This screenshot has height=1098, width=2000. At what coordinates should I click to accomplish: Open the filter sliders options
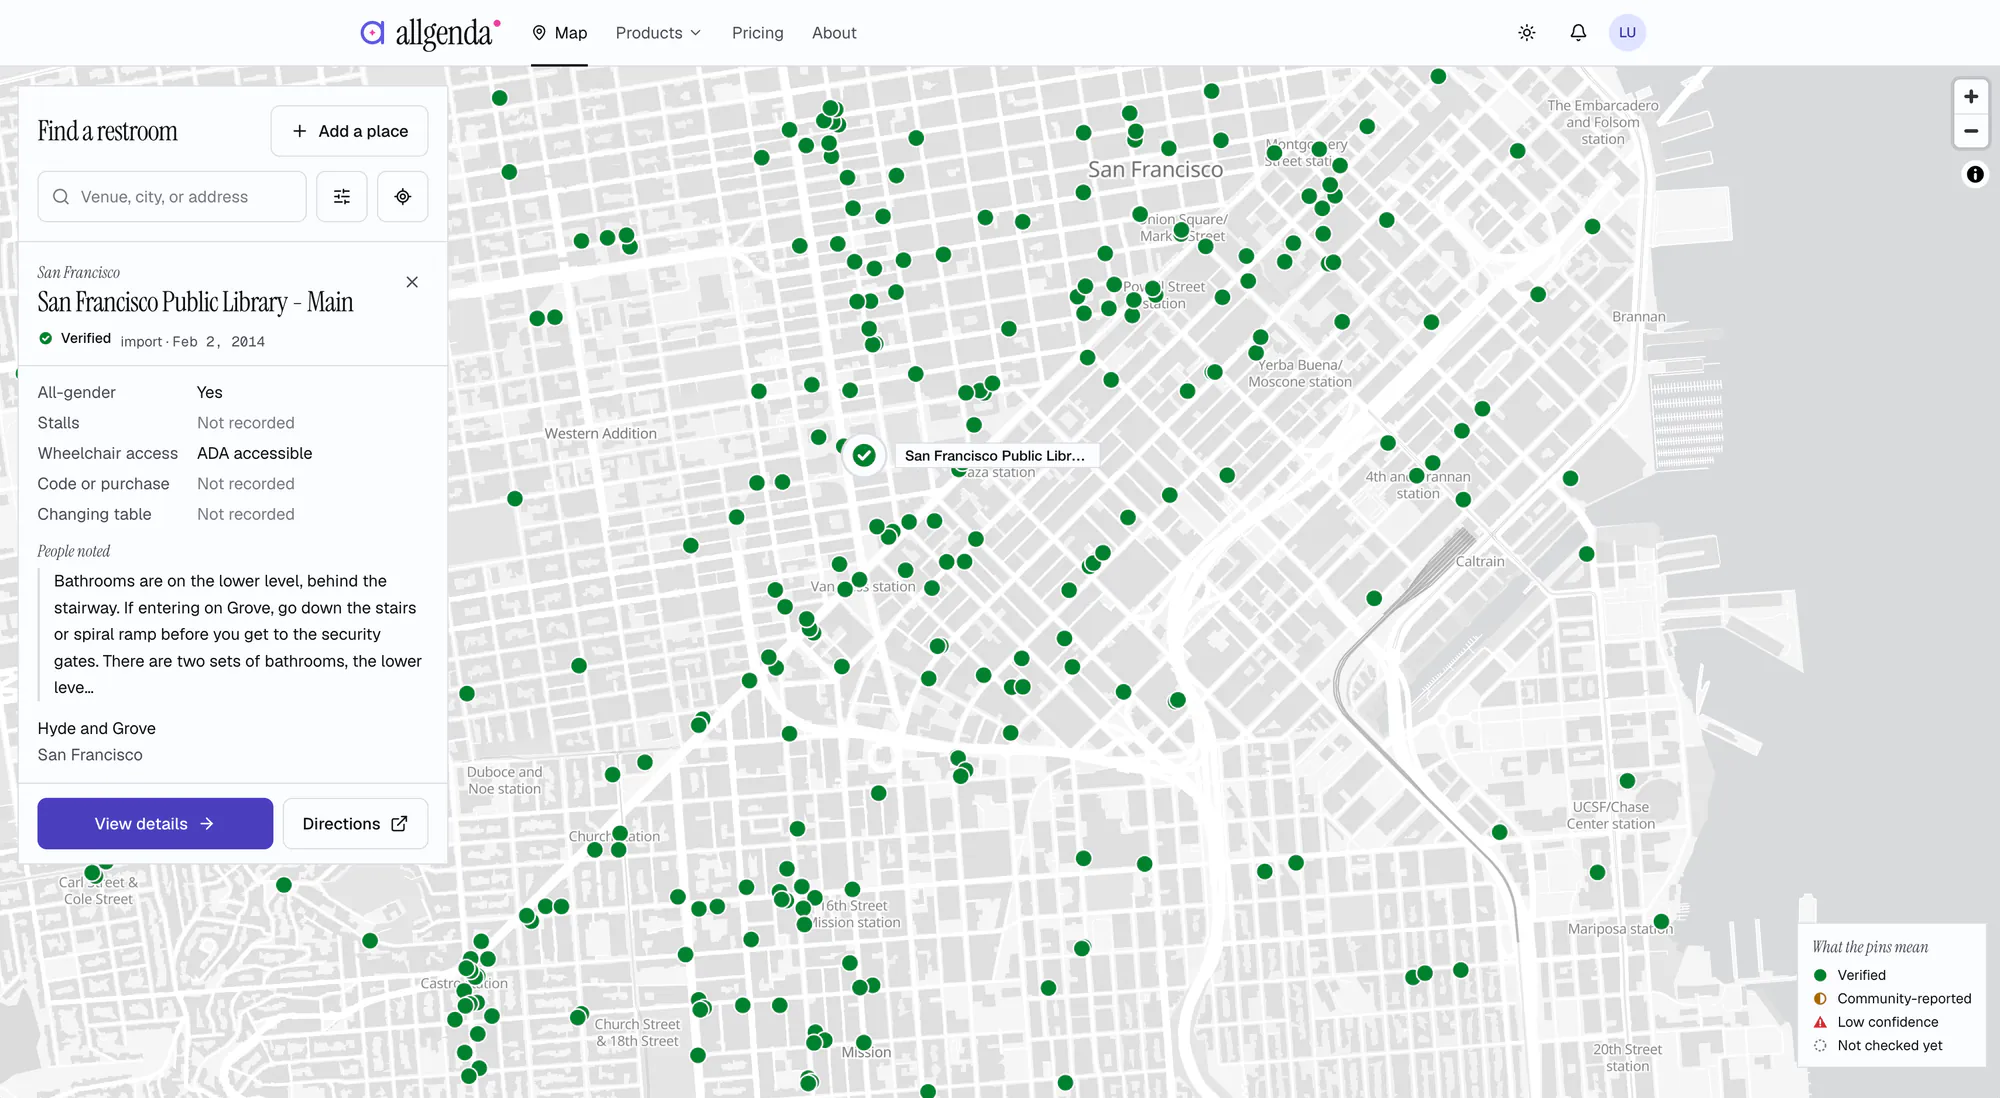point(342,197)
